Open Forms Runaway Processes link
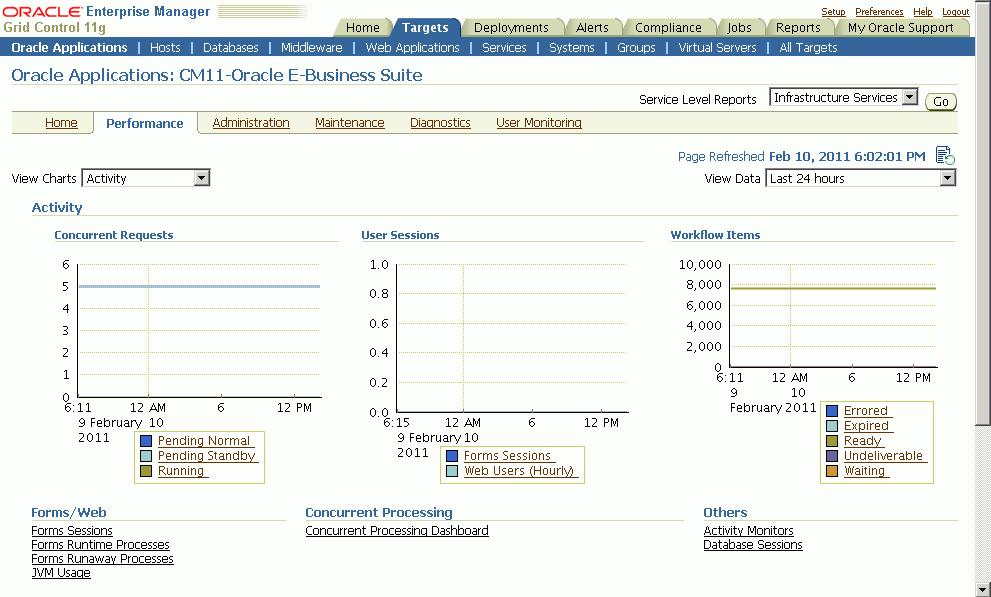This screenshot has width=991, height=597. [x=102, y=558]
